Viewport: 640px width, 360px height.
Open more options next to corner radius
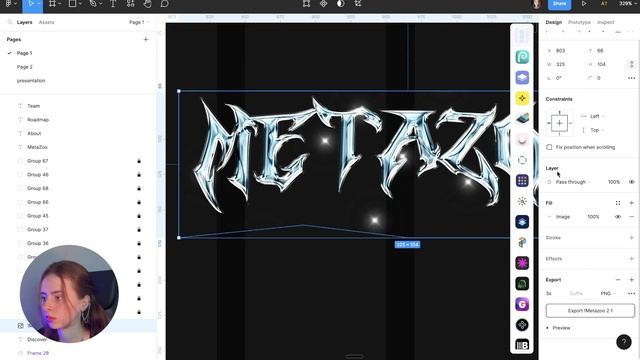(631, 78)
